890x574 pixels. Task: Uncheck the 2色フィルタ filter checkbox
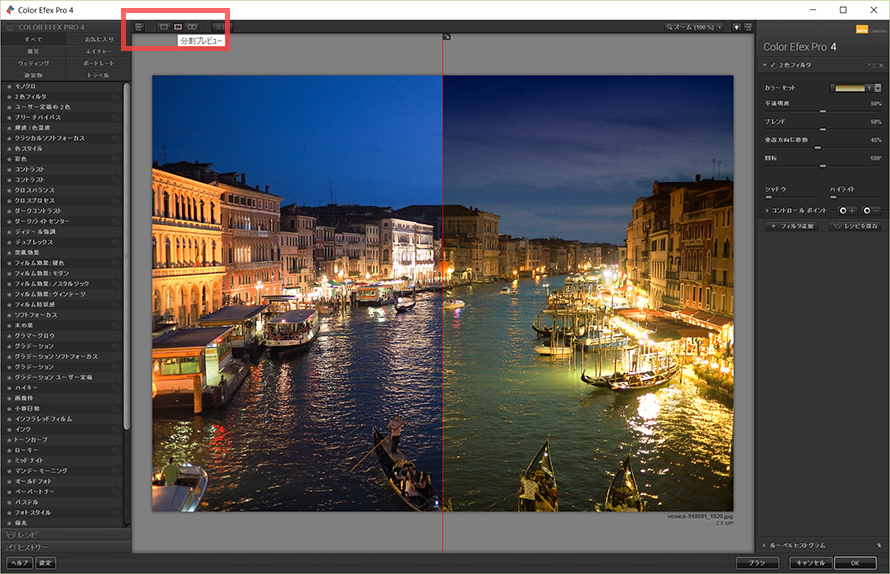(773, 65)
